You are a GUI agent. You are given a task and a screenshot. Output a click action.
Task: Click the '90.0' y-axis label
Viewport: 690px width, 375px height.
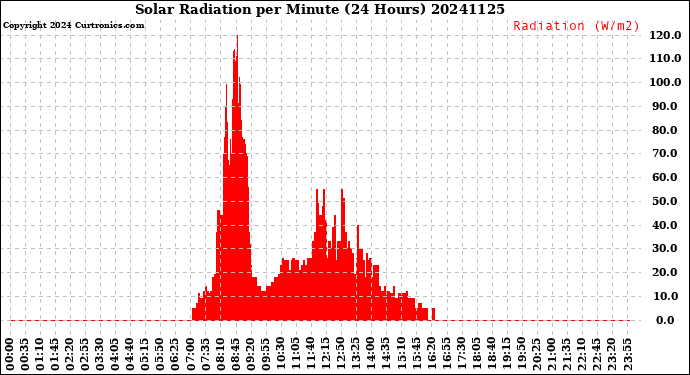(x=665, y=106)
